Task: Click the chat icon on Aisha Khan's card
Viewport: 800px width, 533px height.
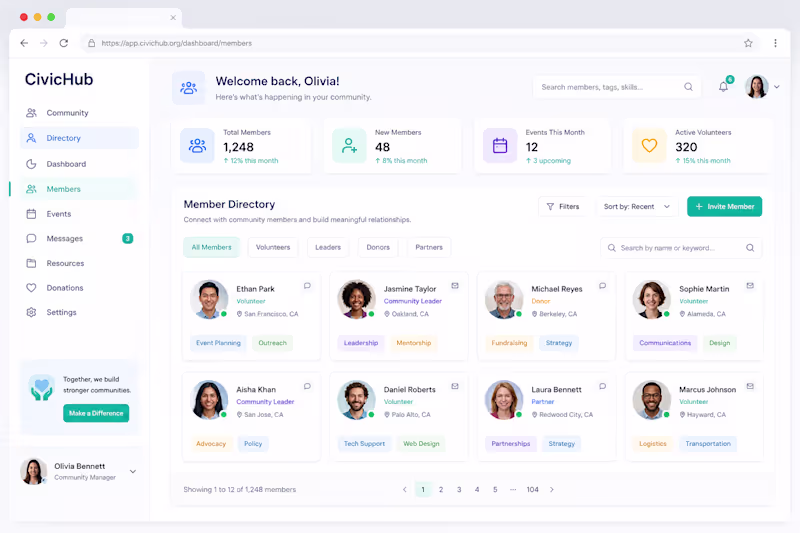Action: pos(307,386)
